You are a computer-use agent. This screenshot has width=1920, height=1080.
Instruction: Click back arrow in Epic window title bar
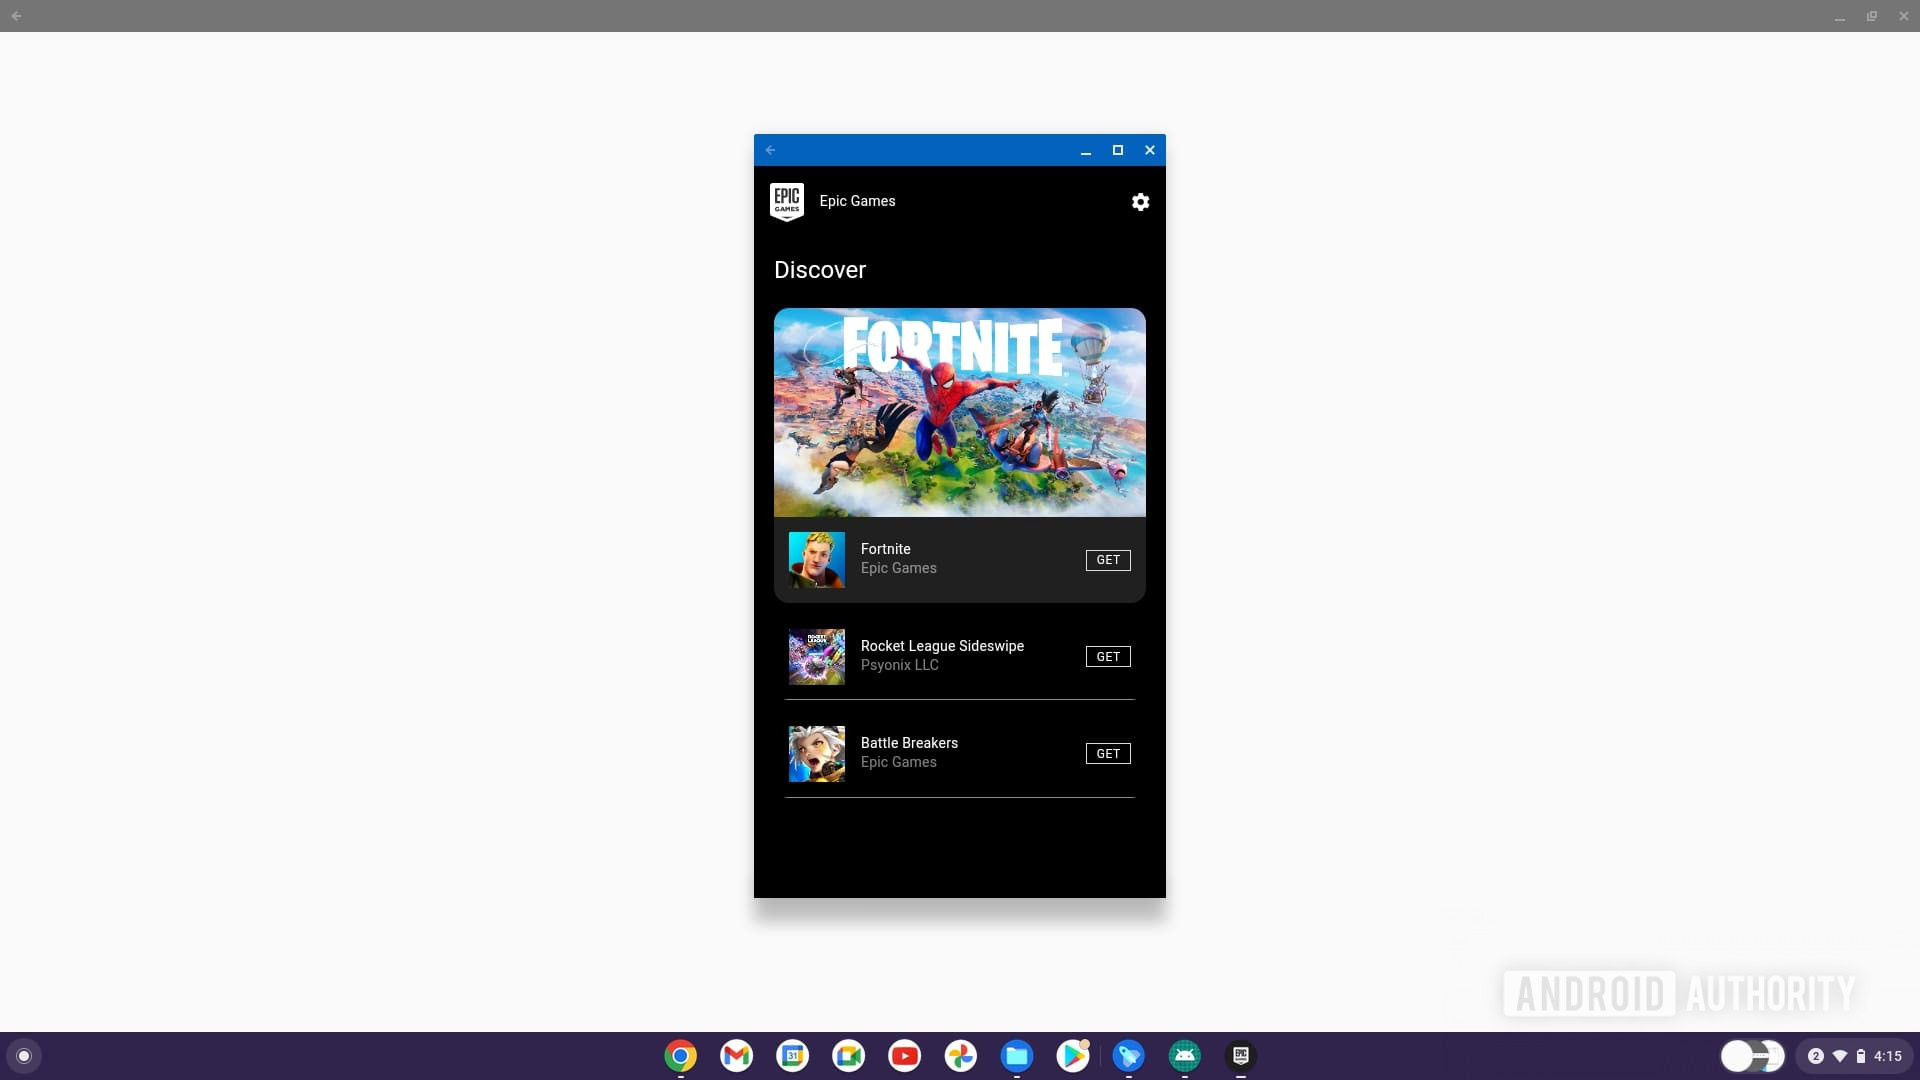(x=770, y=150)
